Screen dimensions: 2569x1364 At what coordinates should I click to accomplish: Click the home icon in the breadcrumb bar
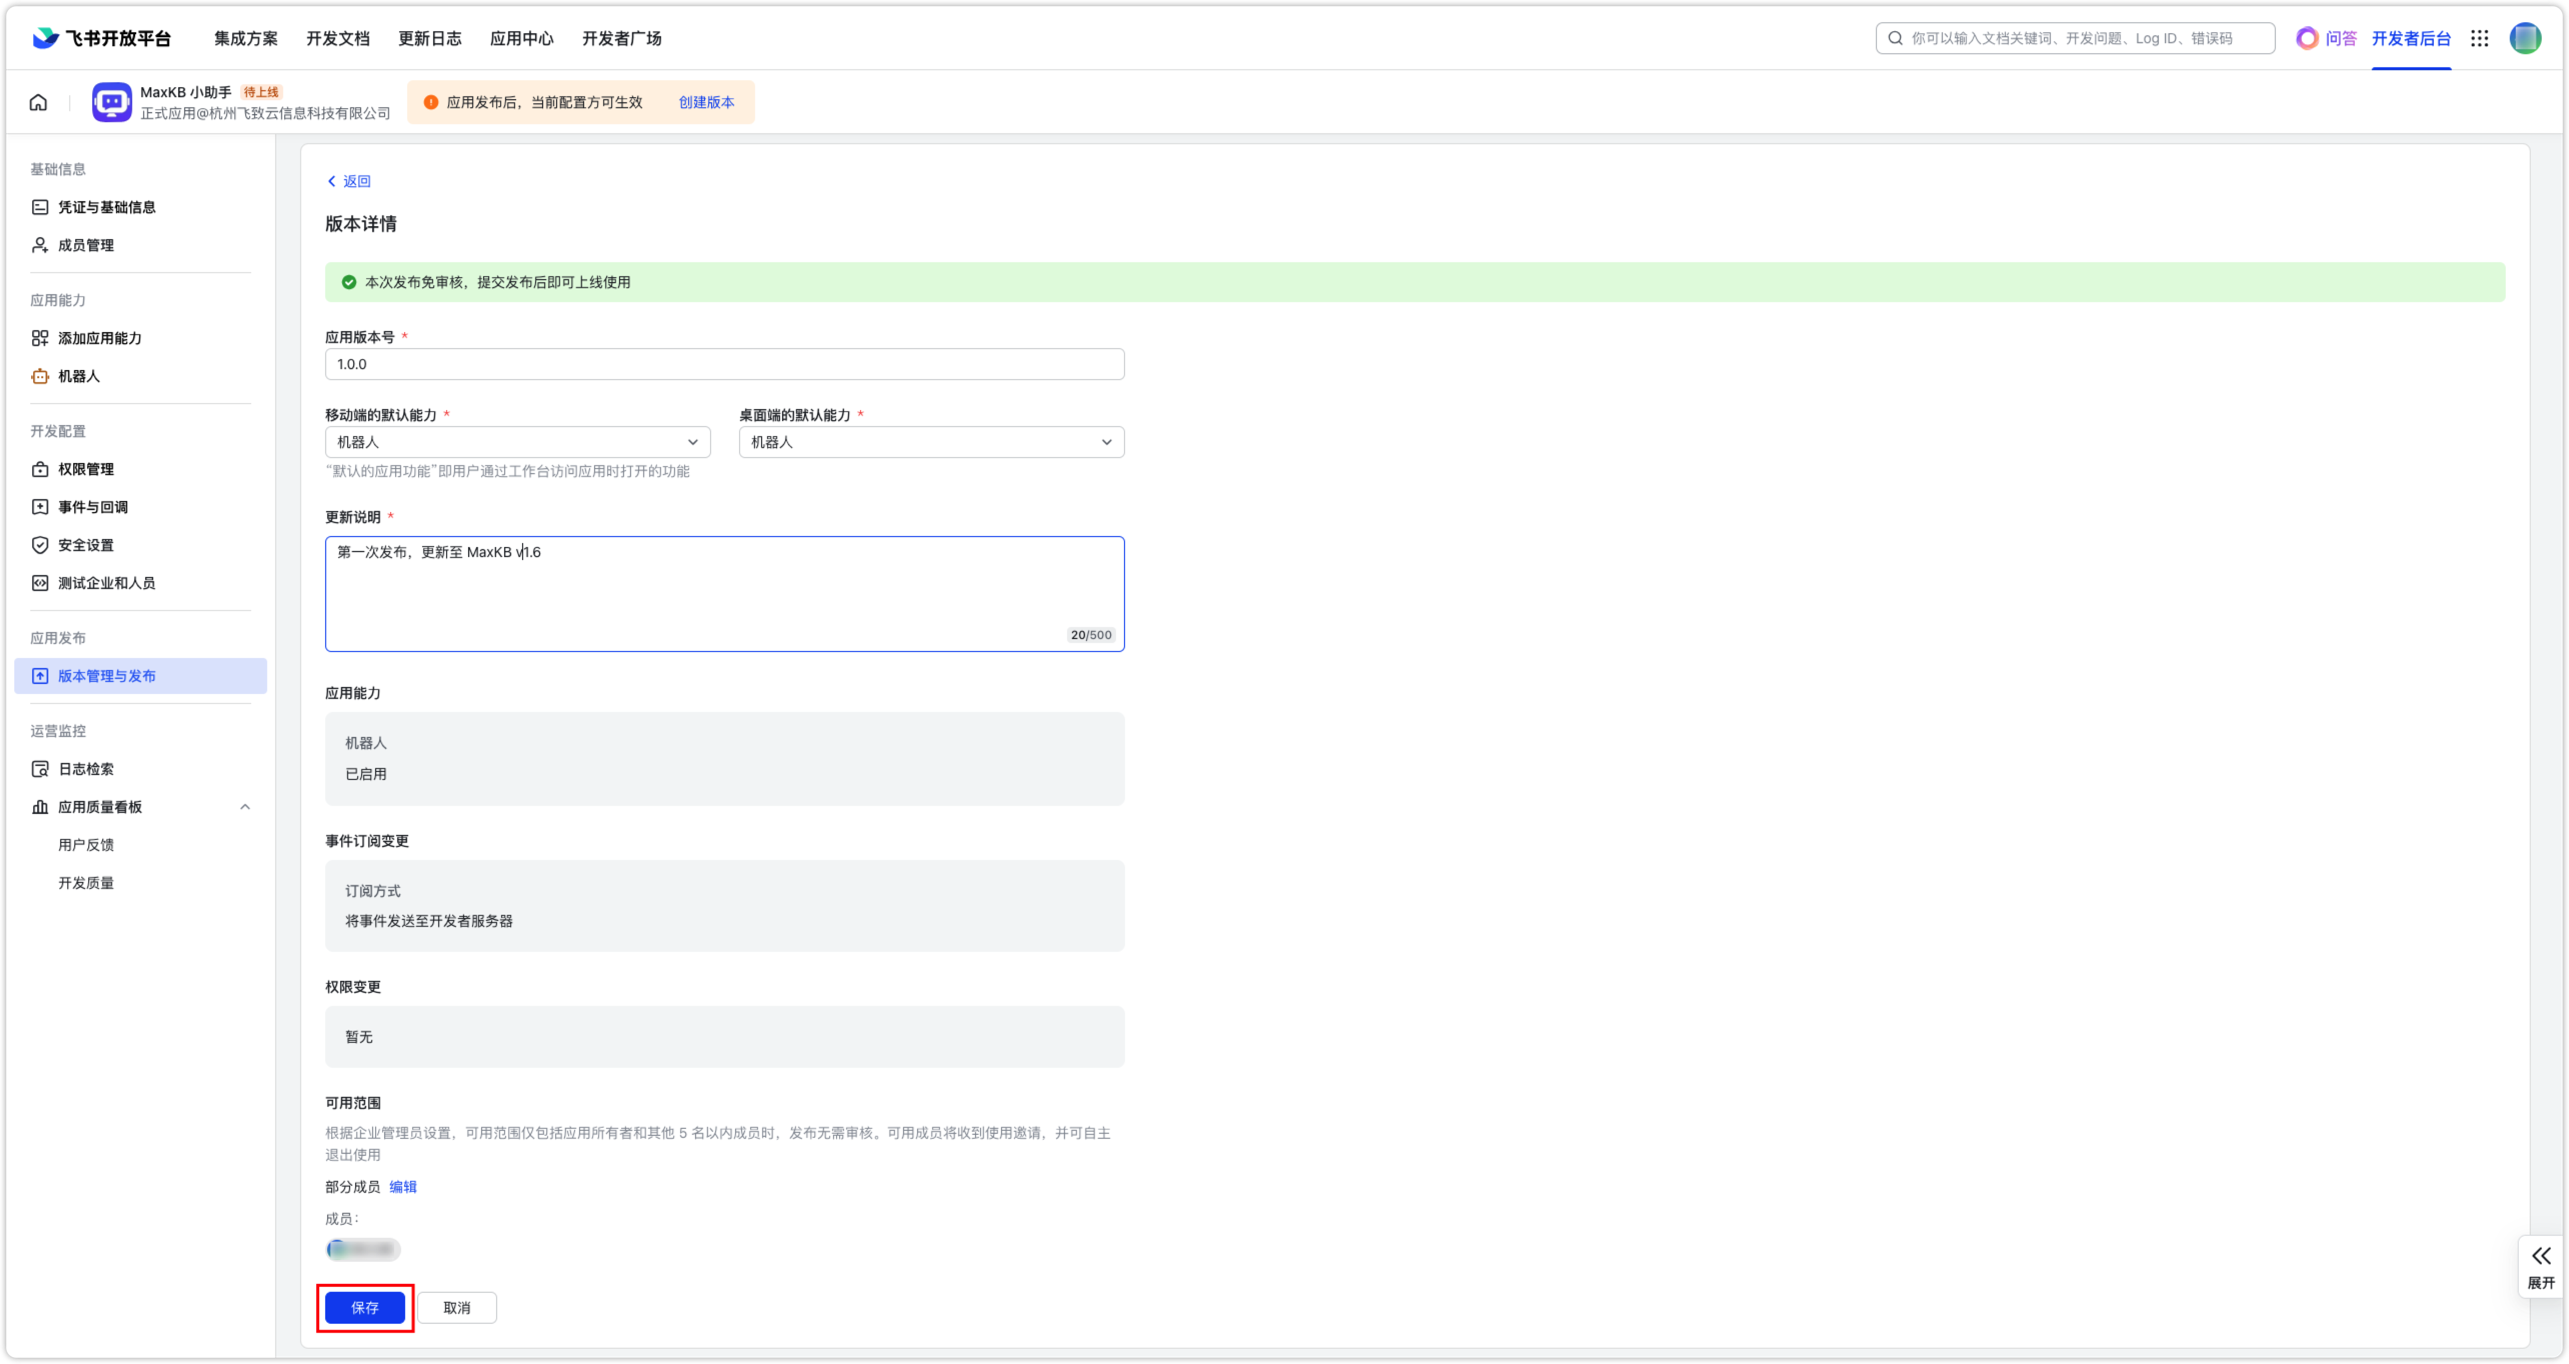38,102
